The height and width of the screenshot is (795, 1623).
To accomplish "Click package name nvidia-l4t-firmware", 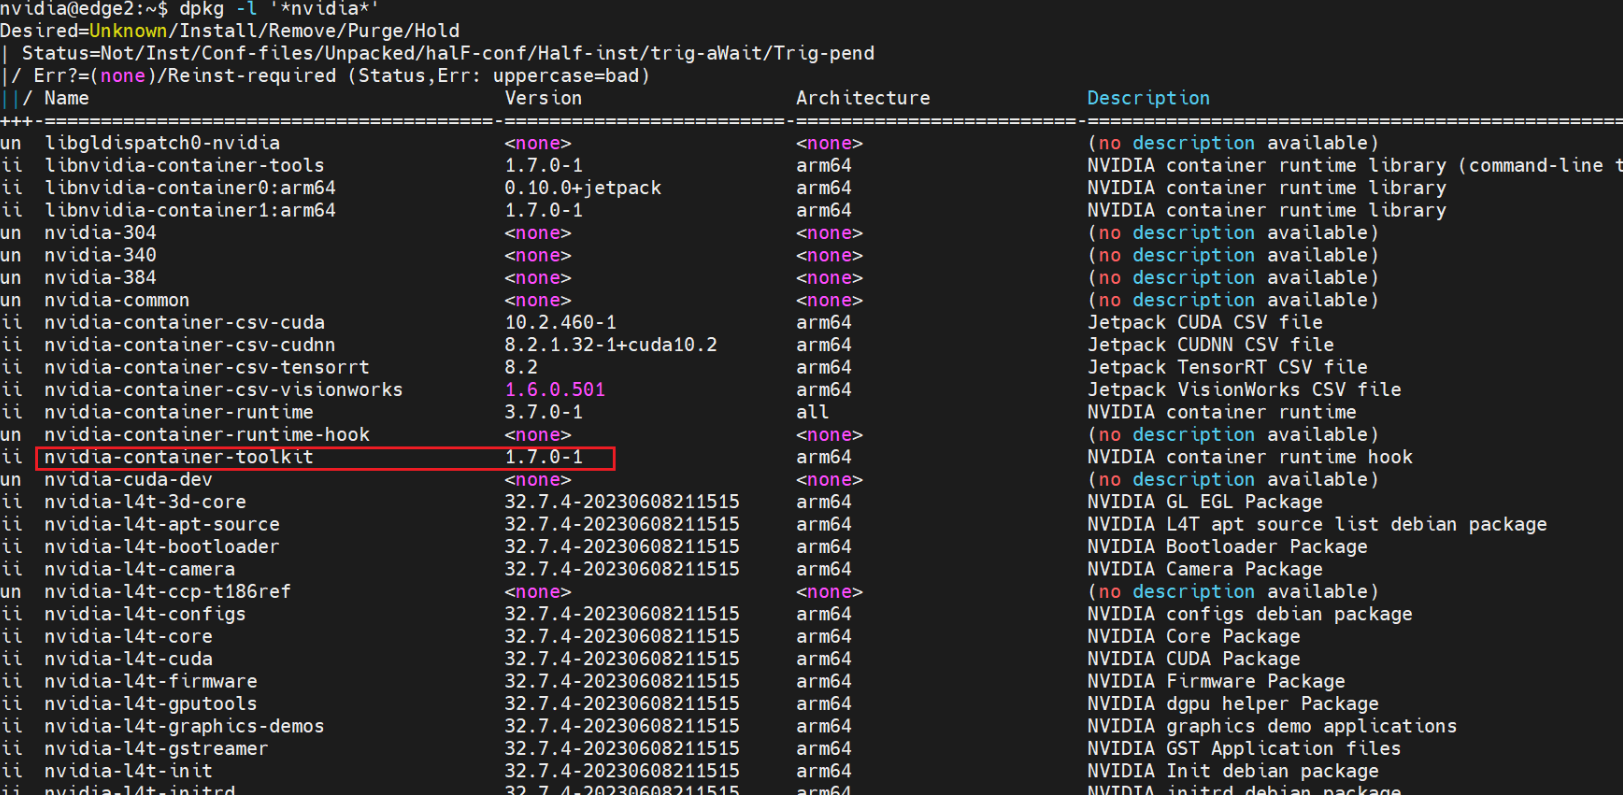I will 151,681.
